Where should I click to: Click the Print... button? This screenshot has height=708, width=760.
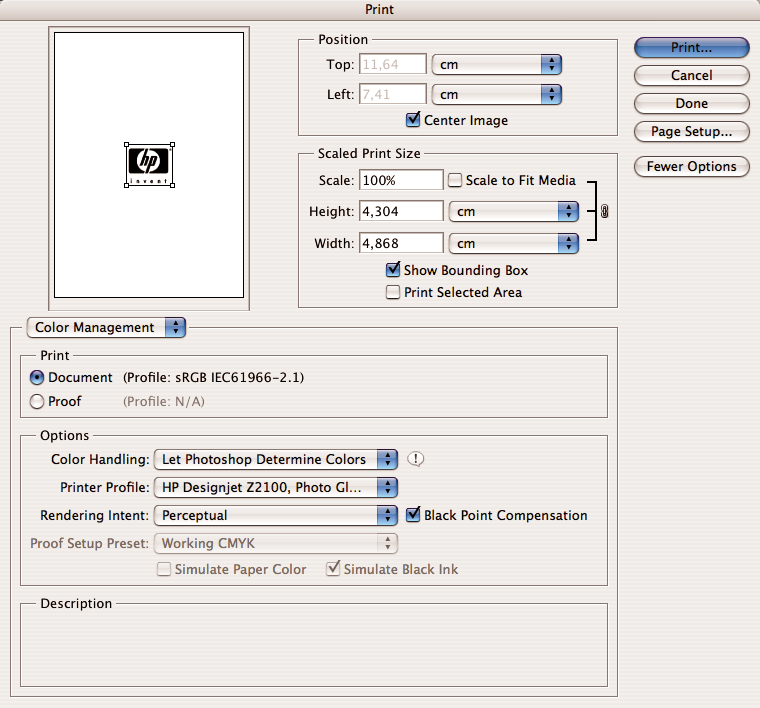pos(692,47)
